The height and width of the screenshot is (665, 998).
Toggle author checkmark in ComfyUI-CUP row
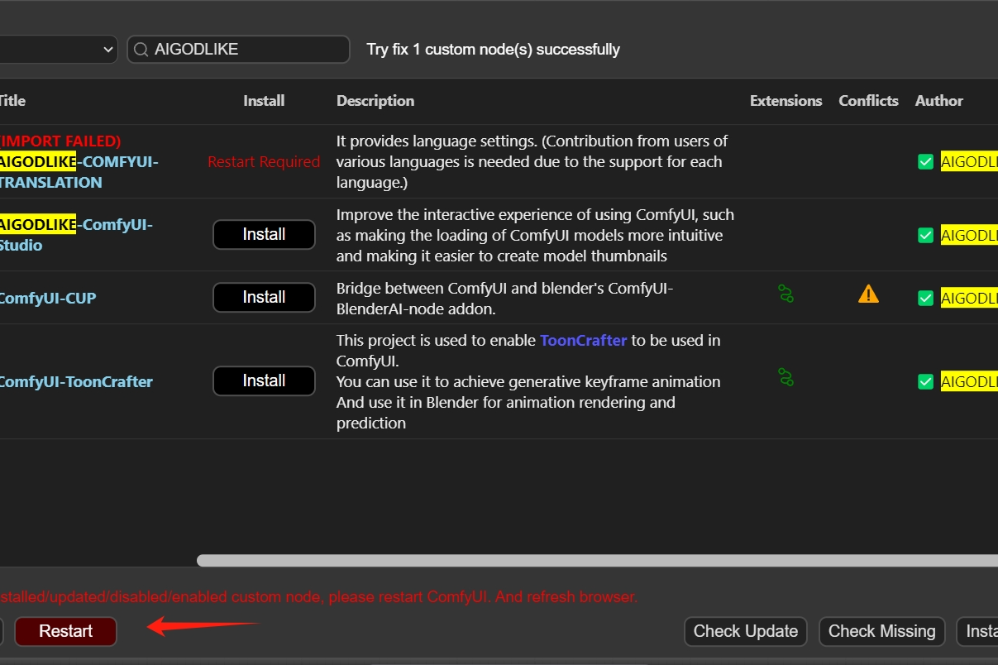(x=925, y=298)
